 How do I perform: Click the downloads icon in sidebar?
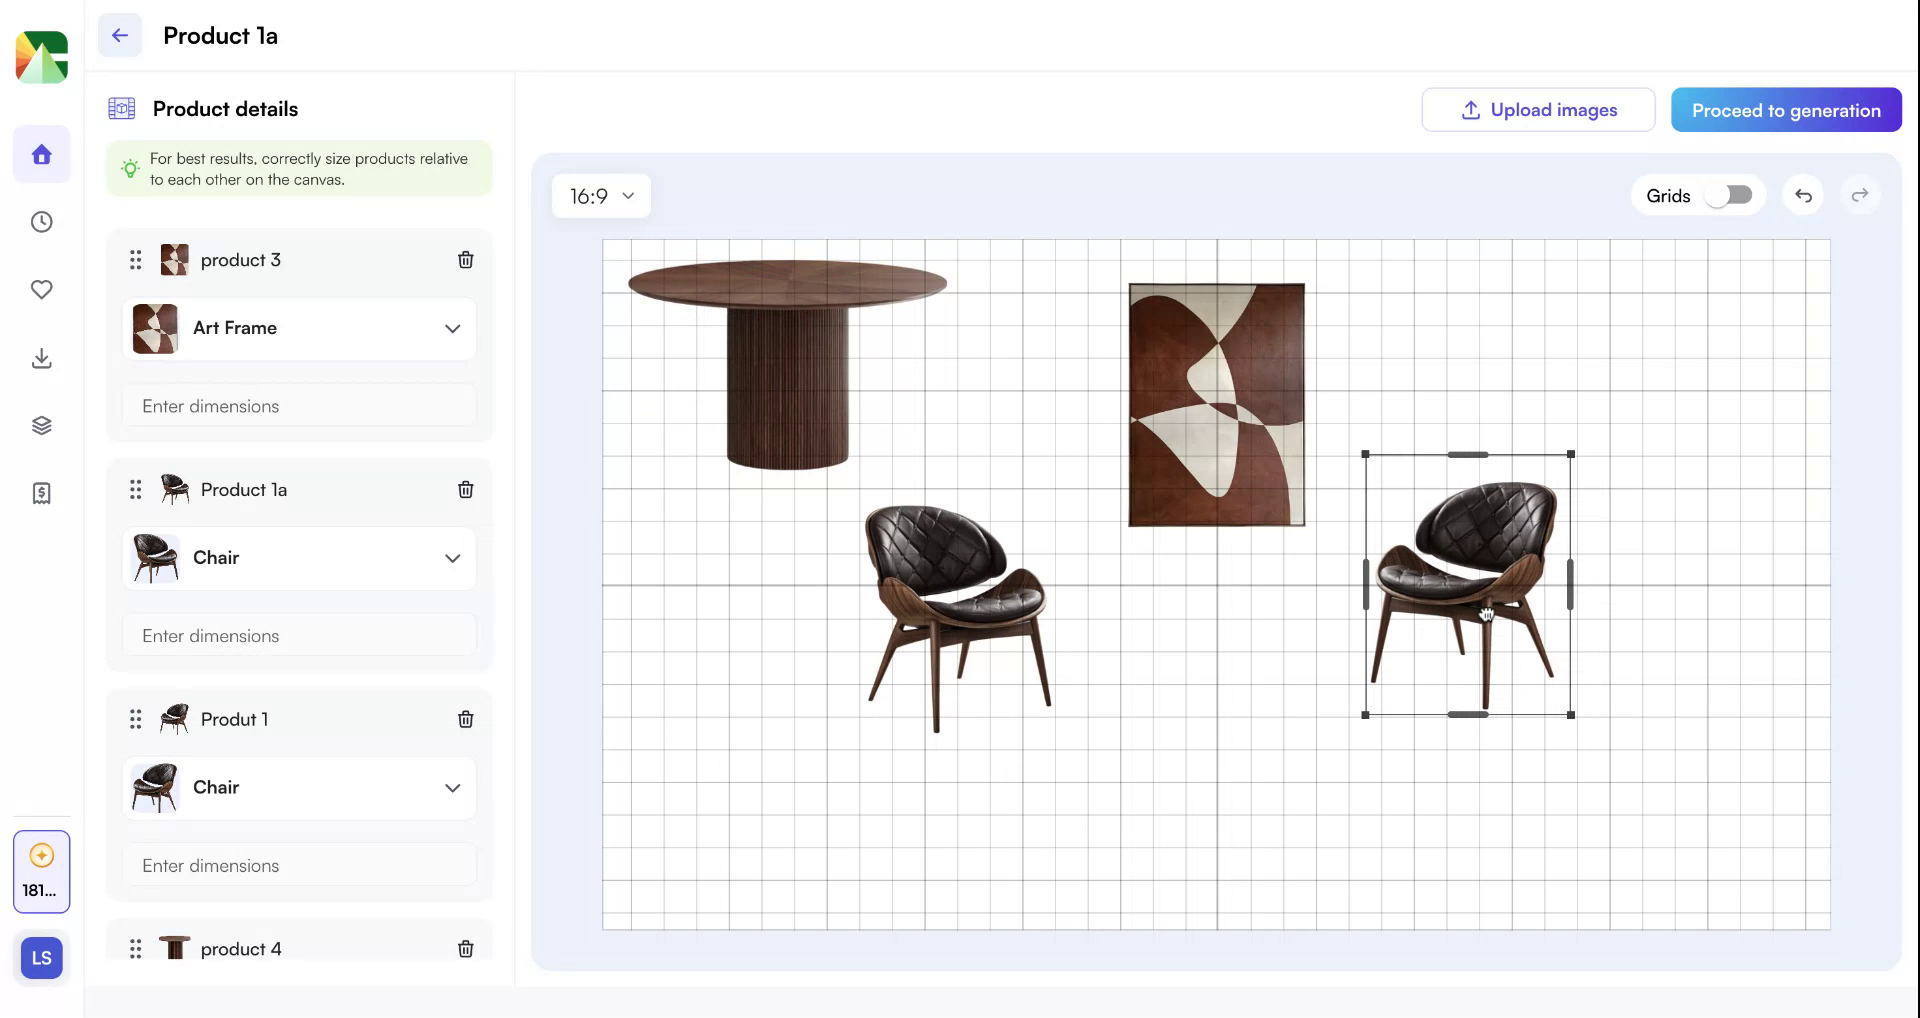click(x=41, y=358)
